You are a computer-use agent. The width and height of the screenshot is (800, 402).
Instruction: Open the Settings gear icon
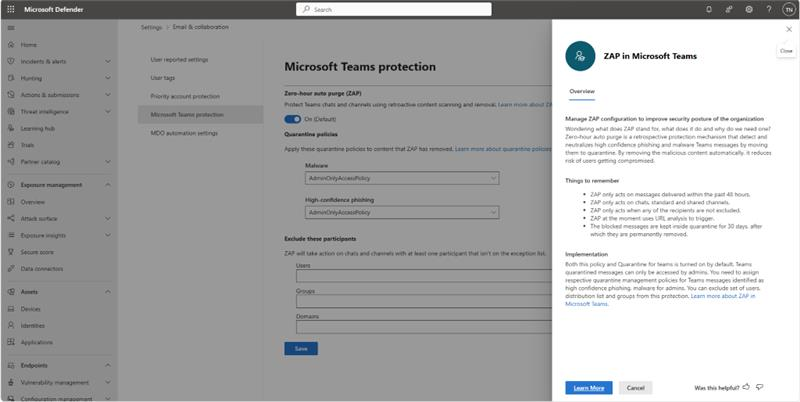749,9
